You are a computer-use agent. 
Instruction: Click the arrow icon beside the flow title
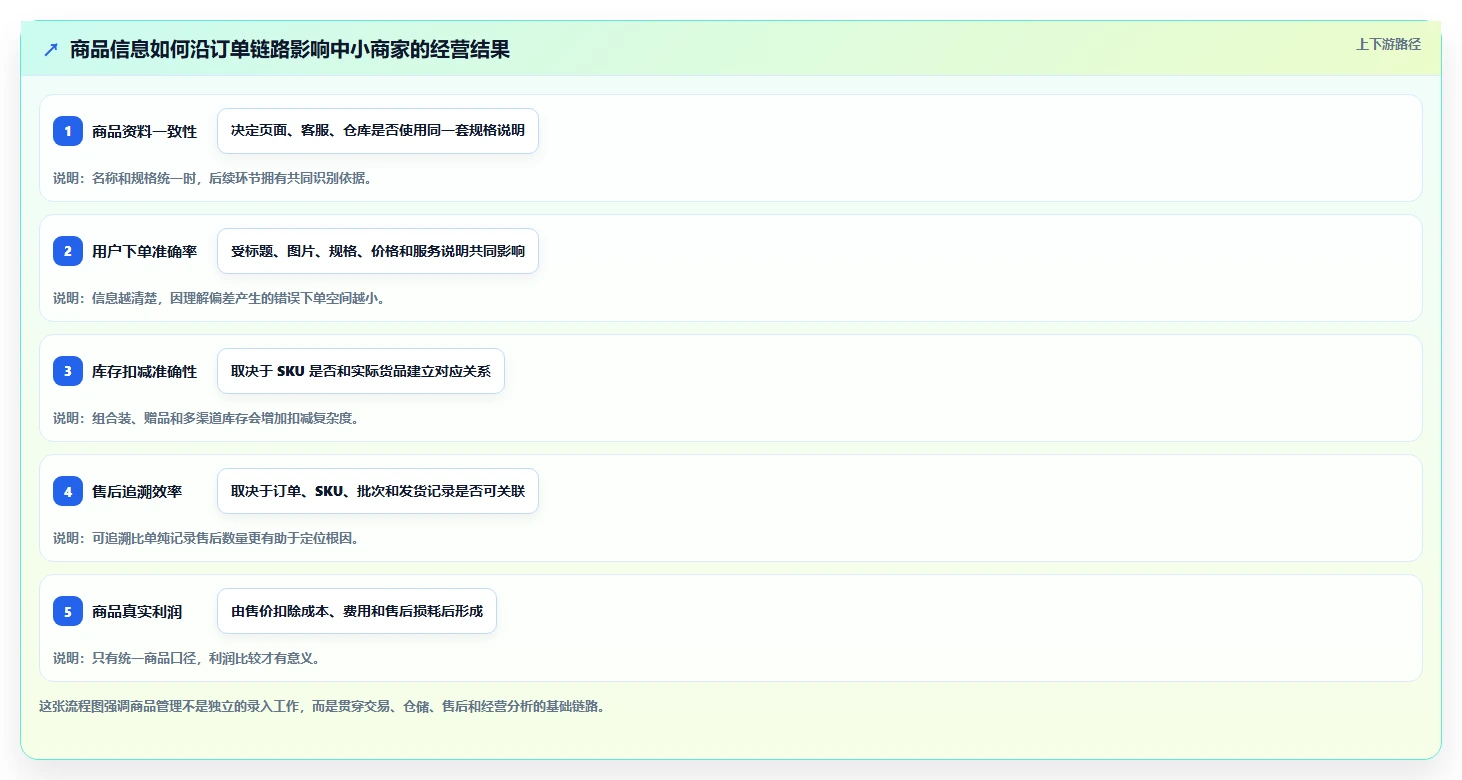tap(51, 49)
